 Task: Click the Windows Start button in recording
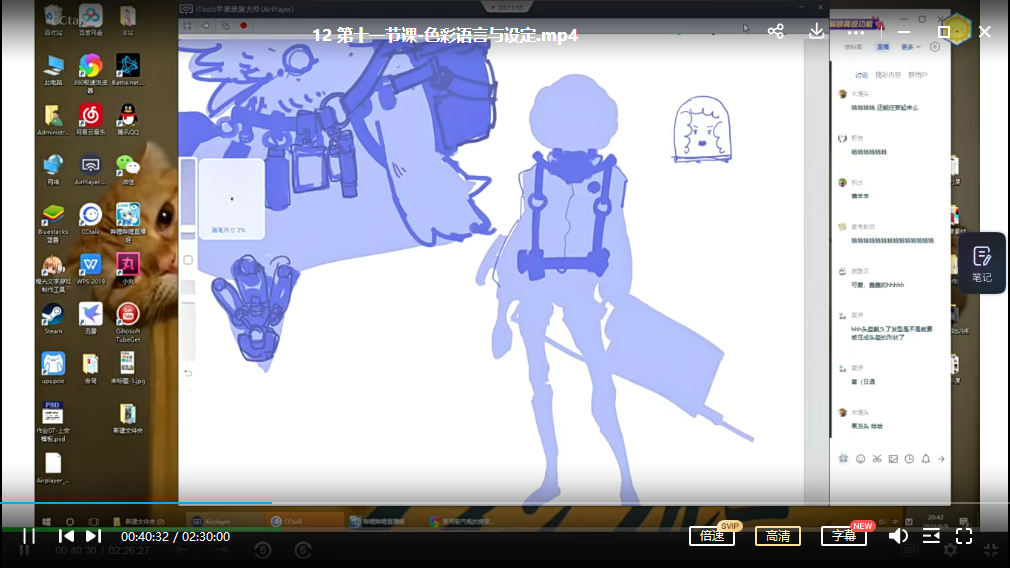(46, 522)
